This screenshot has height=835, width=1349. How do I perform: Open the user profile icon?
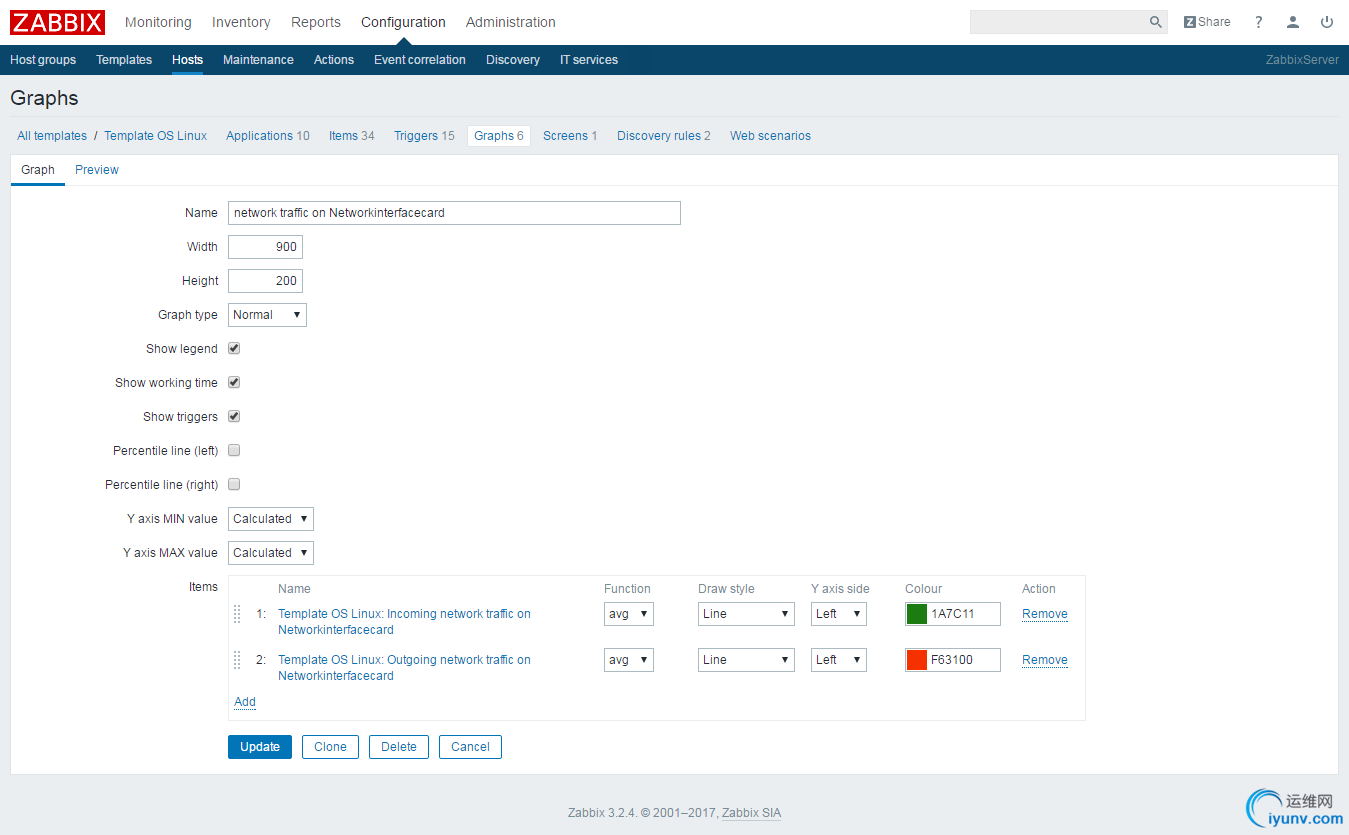point(1293,22)
